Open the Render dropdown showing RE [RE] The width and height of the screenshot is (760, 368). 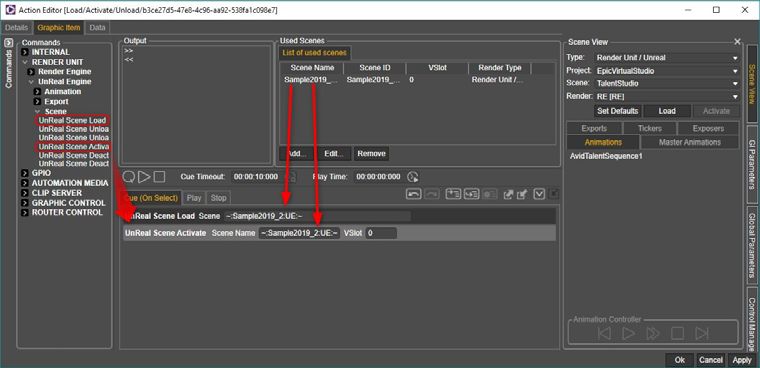coord(735,96)
